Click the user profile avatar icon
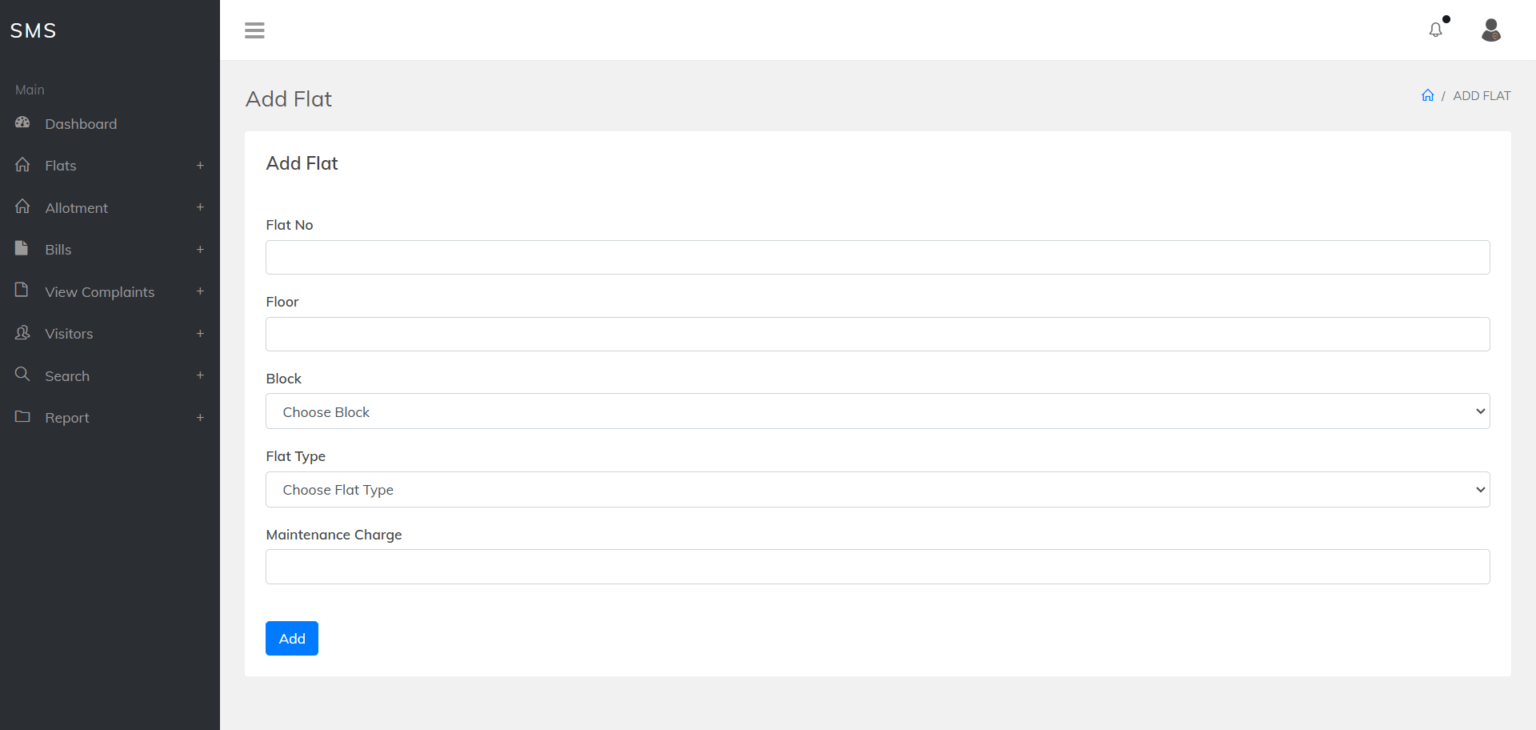This screenshot has width=1536, height=730. coord(1491,30)
